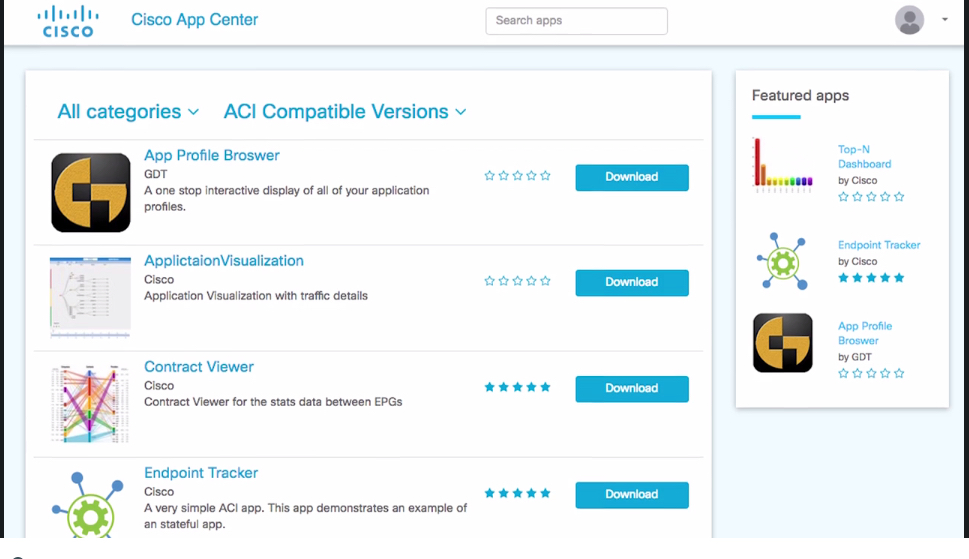Download the Contract Viewer app

click(631, 389)
